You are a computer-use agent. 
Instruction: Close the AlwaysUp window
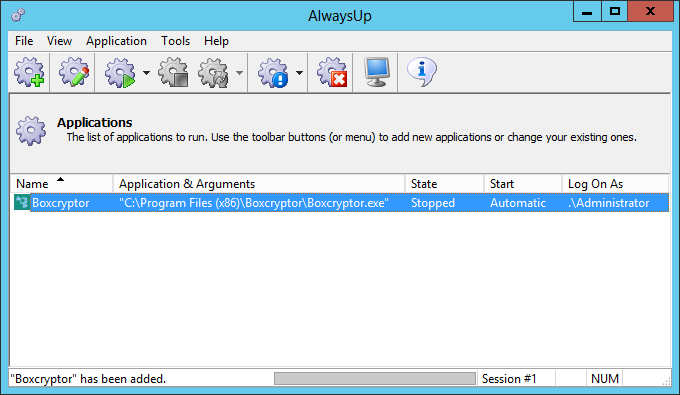[x=651, y=11]
